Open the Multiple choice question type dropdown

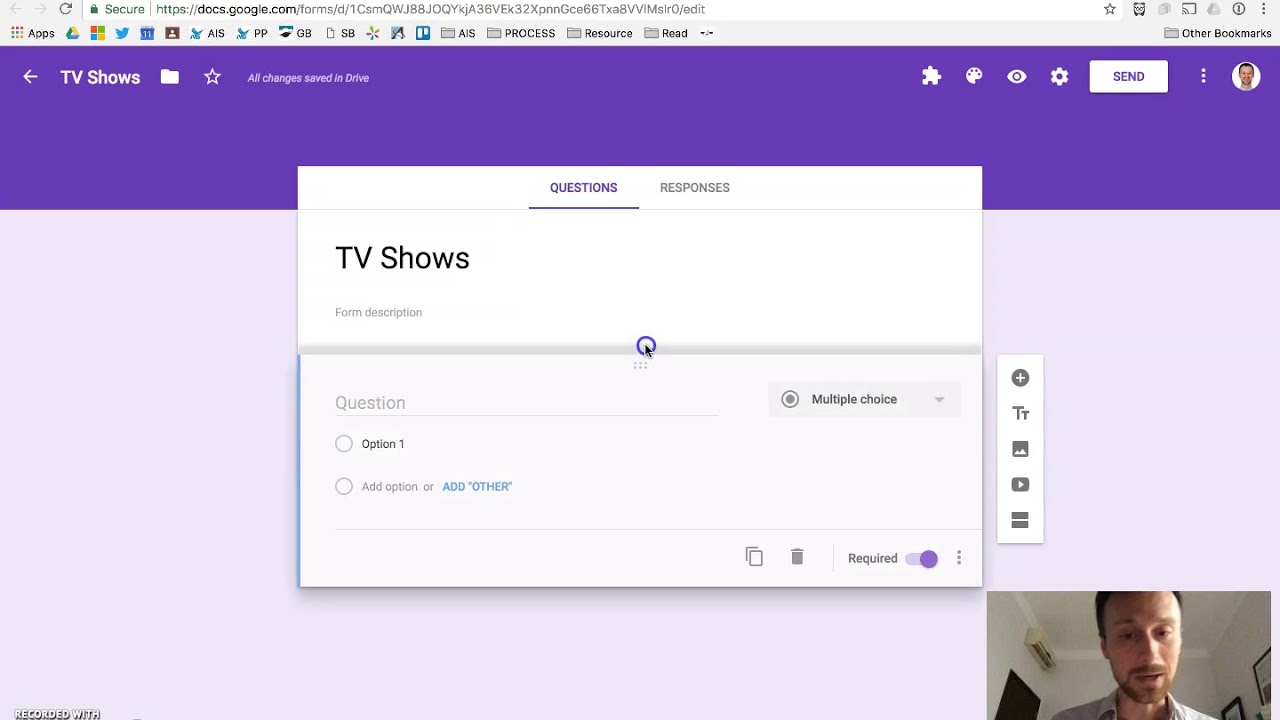[x=864, y=399]
